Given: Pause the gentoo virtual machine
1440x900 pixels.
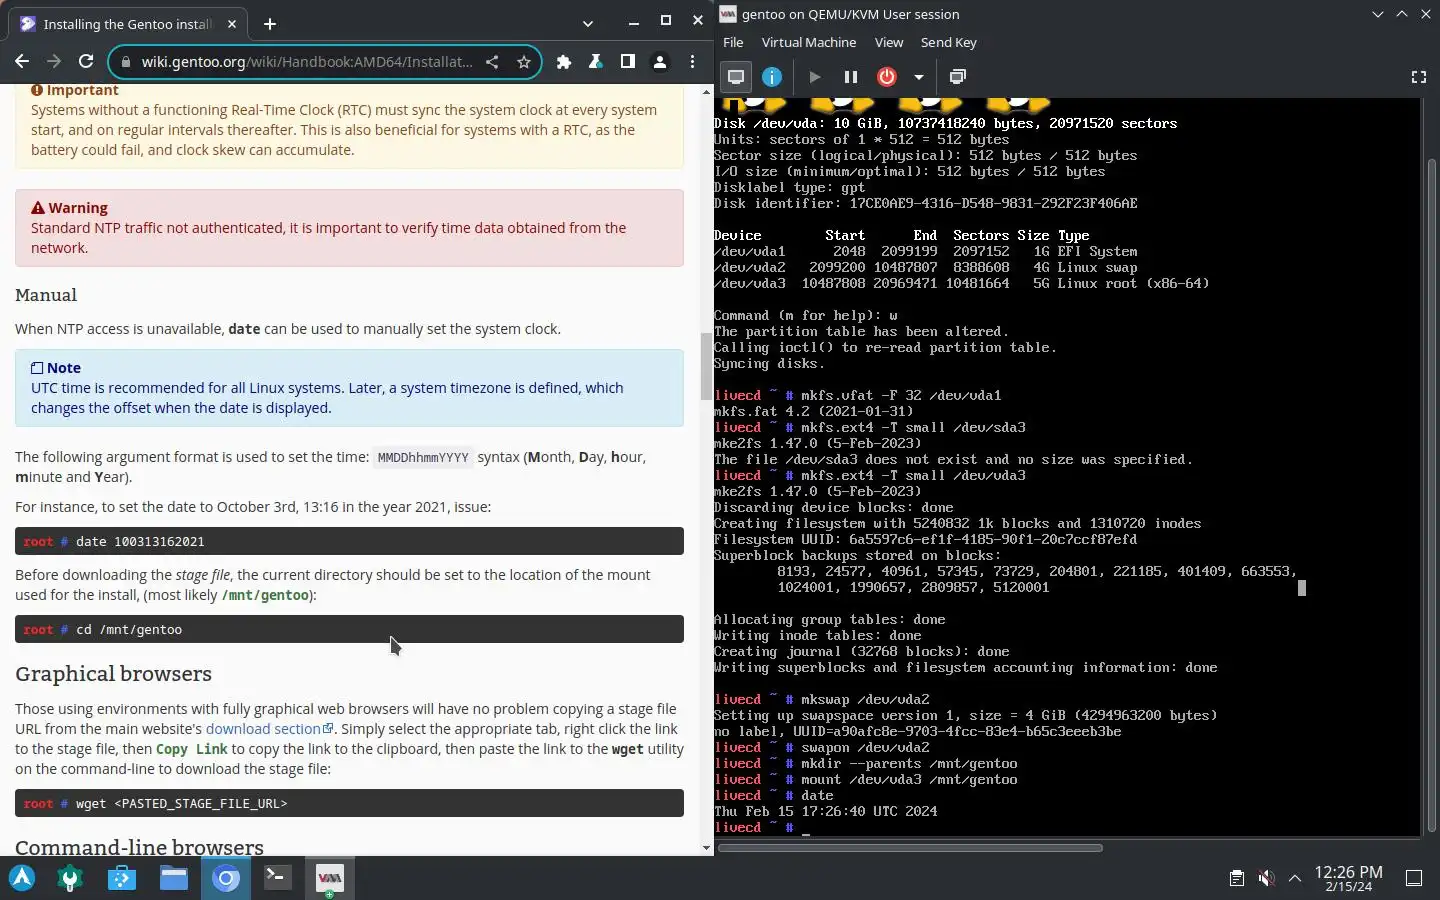Looking at the screenshot, I should [x=851, y=77].
